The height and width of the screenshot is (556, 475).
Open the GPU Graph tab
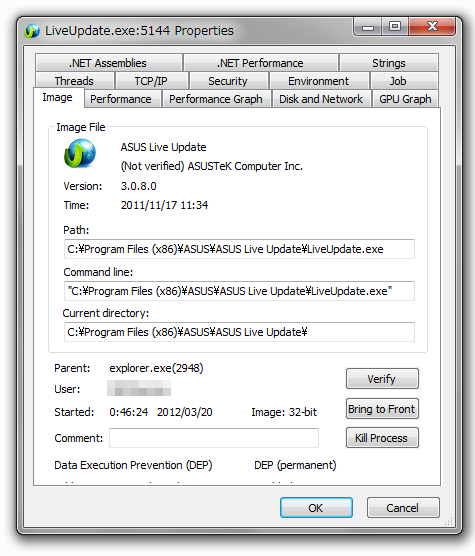pos(405,99)
